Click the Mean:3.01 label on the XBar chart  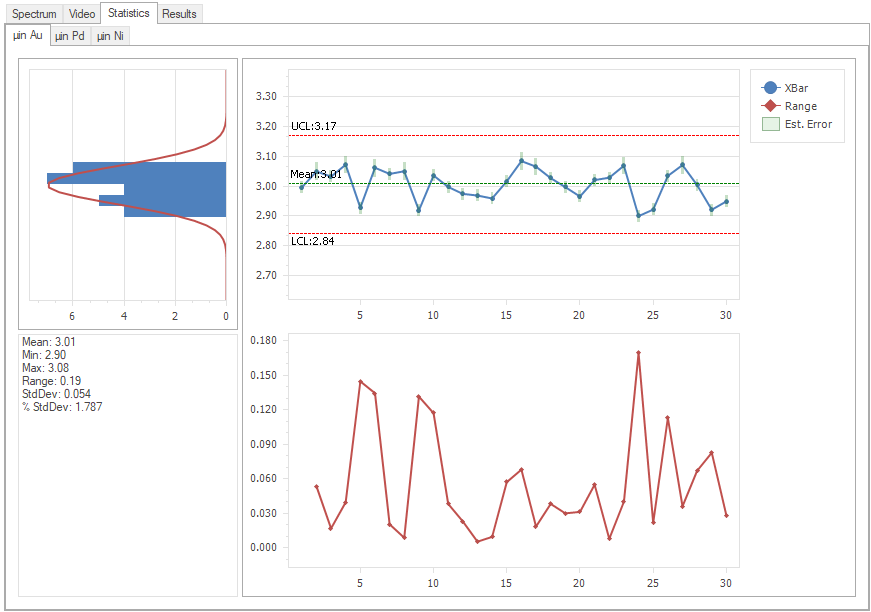pyautogui.click(x=316, y=174)
